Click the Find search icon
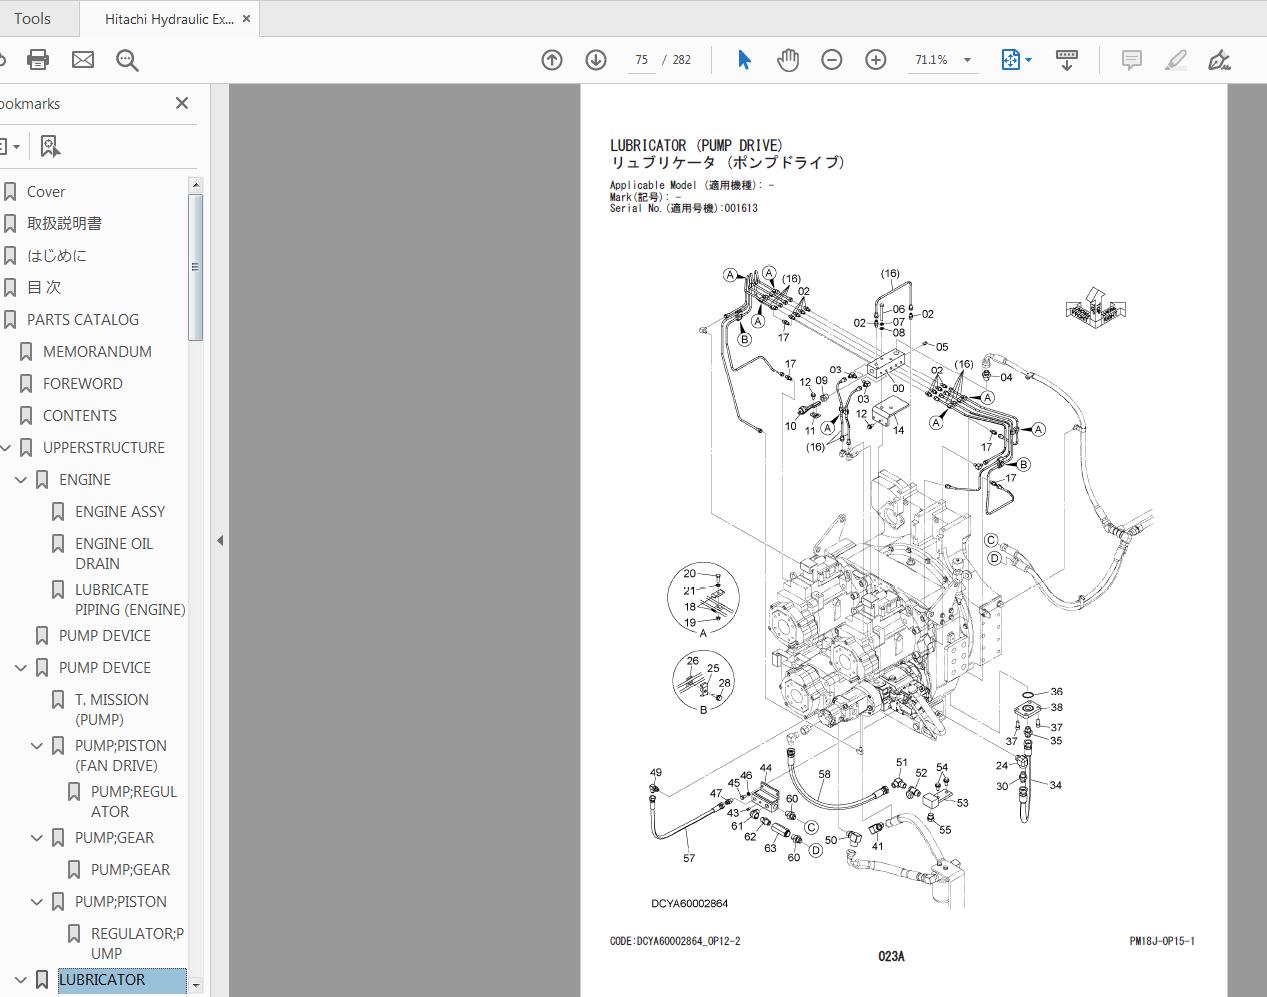 click(x=126, y=60)
